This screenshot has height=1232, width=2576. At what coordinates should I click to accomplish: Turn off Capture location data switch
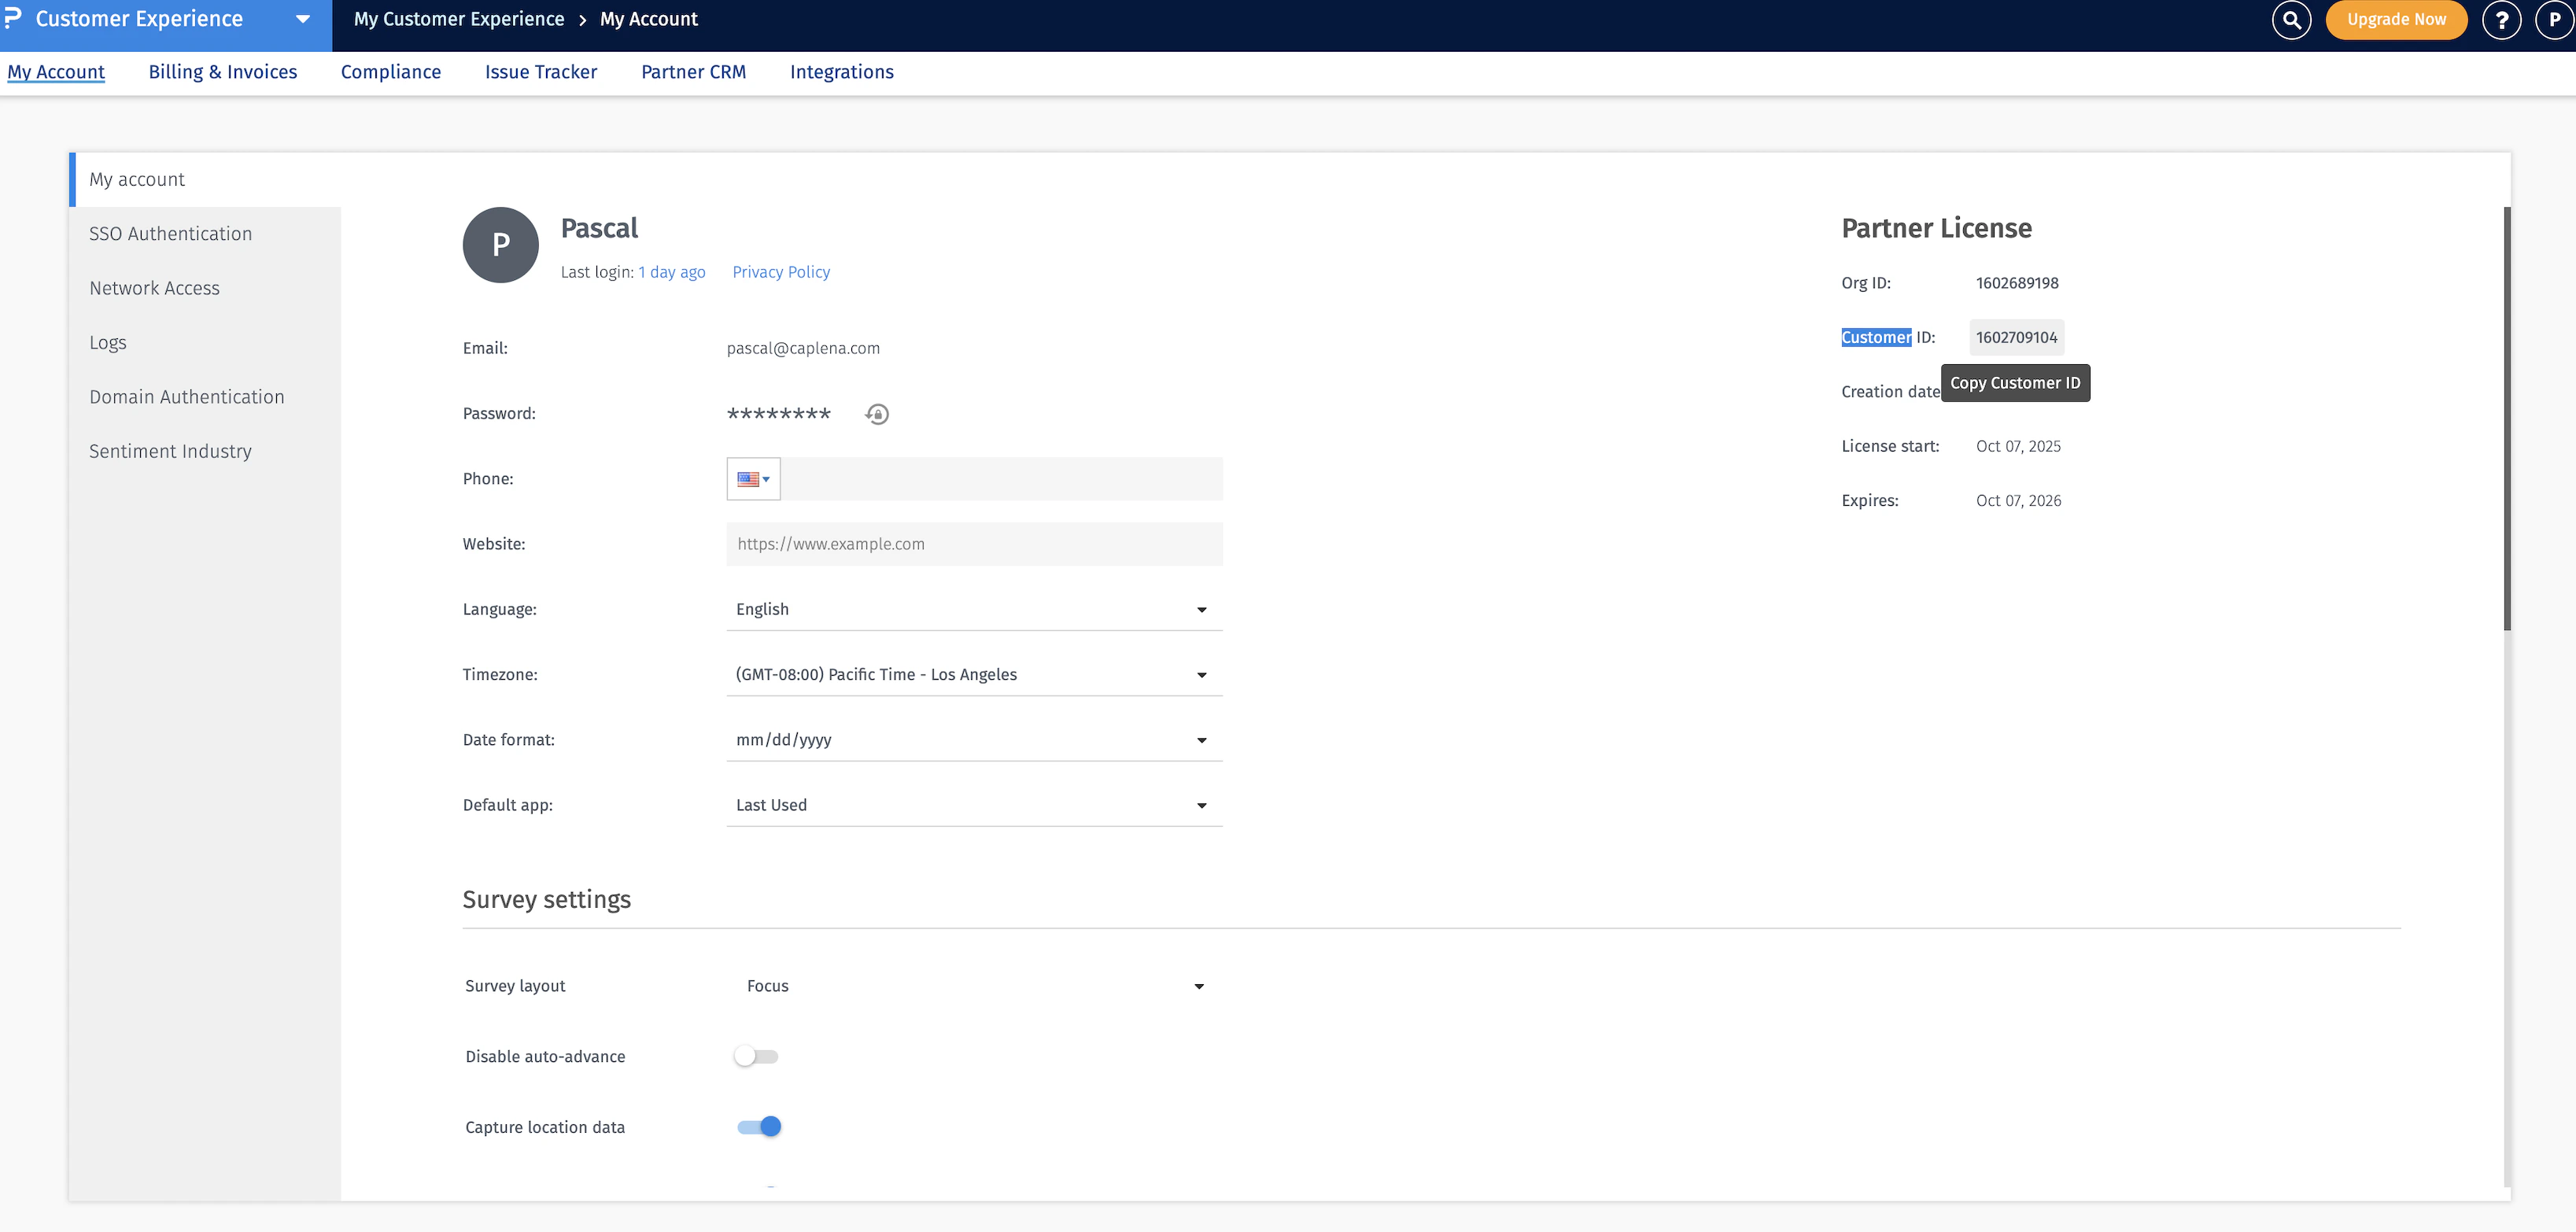pyautogui.click(x=759, y=1127)
